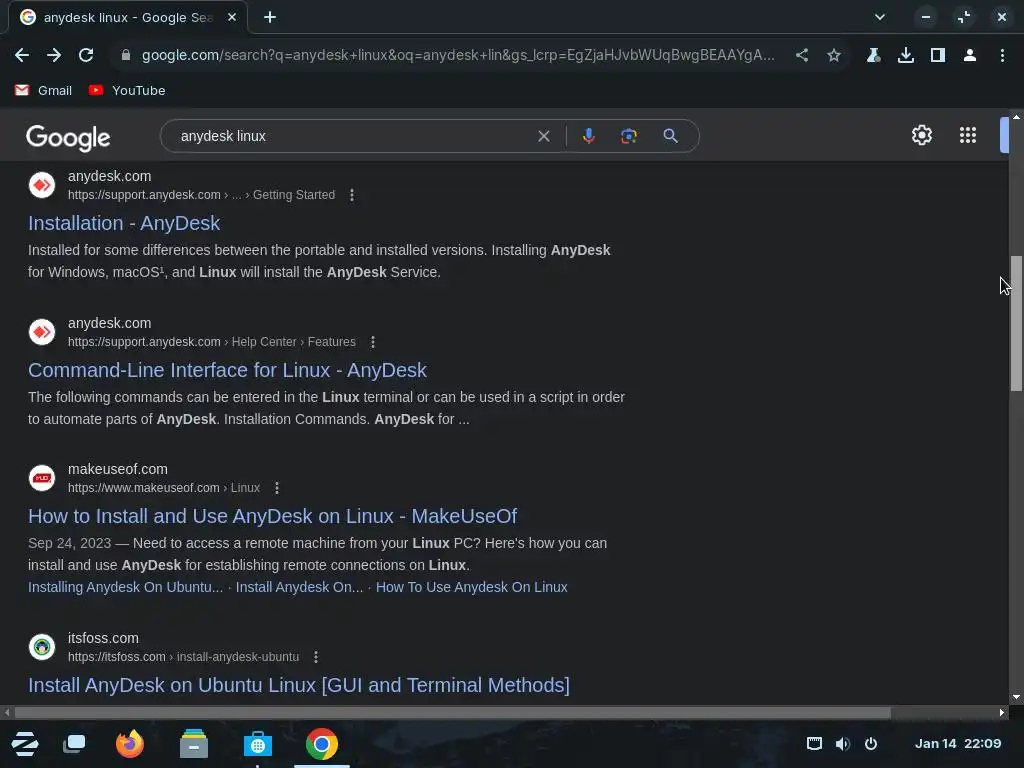Screen dimensions: 1024x768
Task: Click the scroll down arrow
Action: 1016,697
